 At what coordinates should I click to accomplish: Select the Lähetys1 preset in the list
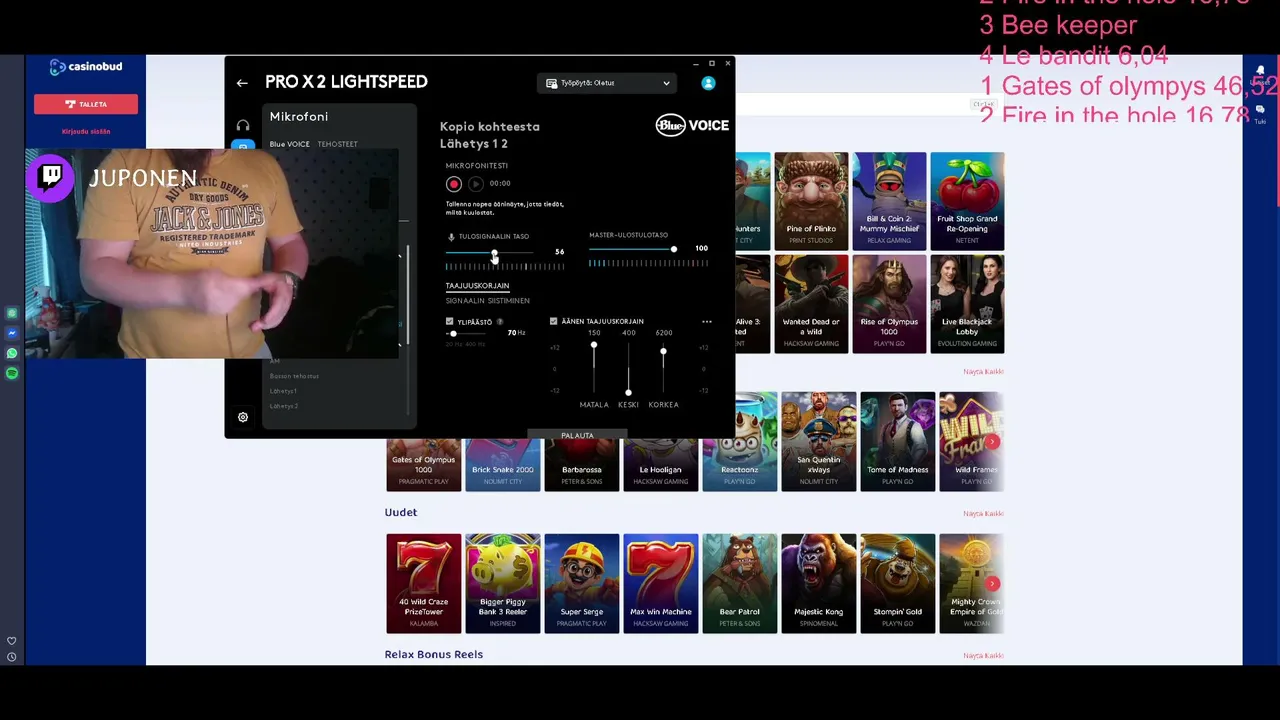pos(283,392)
